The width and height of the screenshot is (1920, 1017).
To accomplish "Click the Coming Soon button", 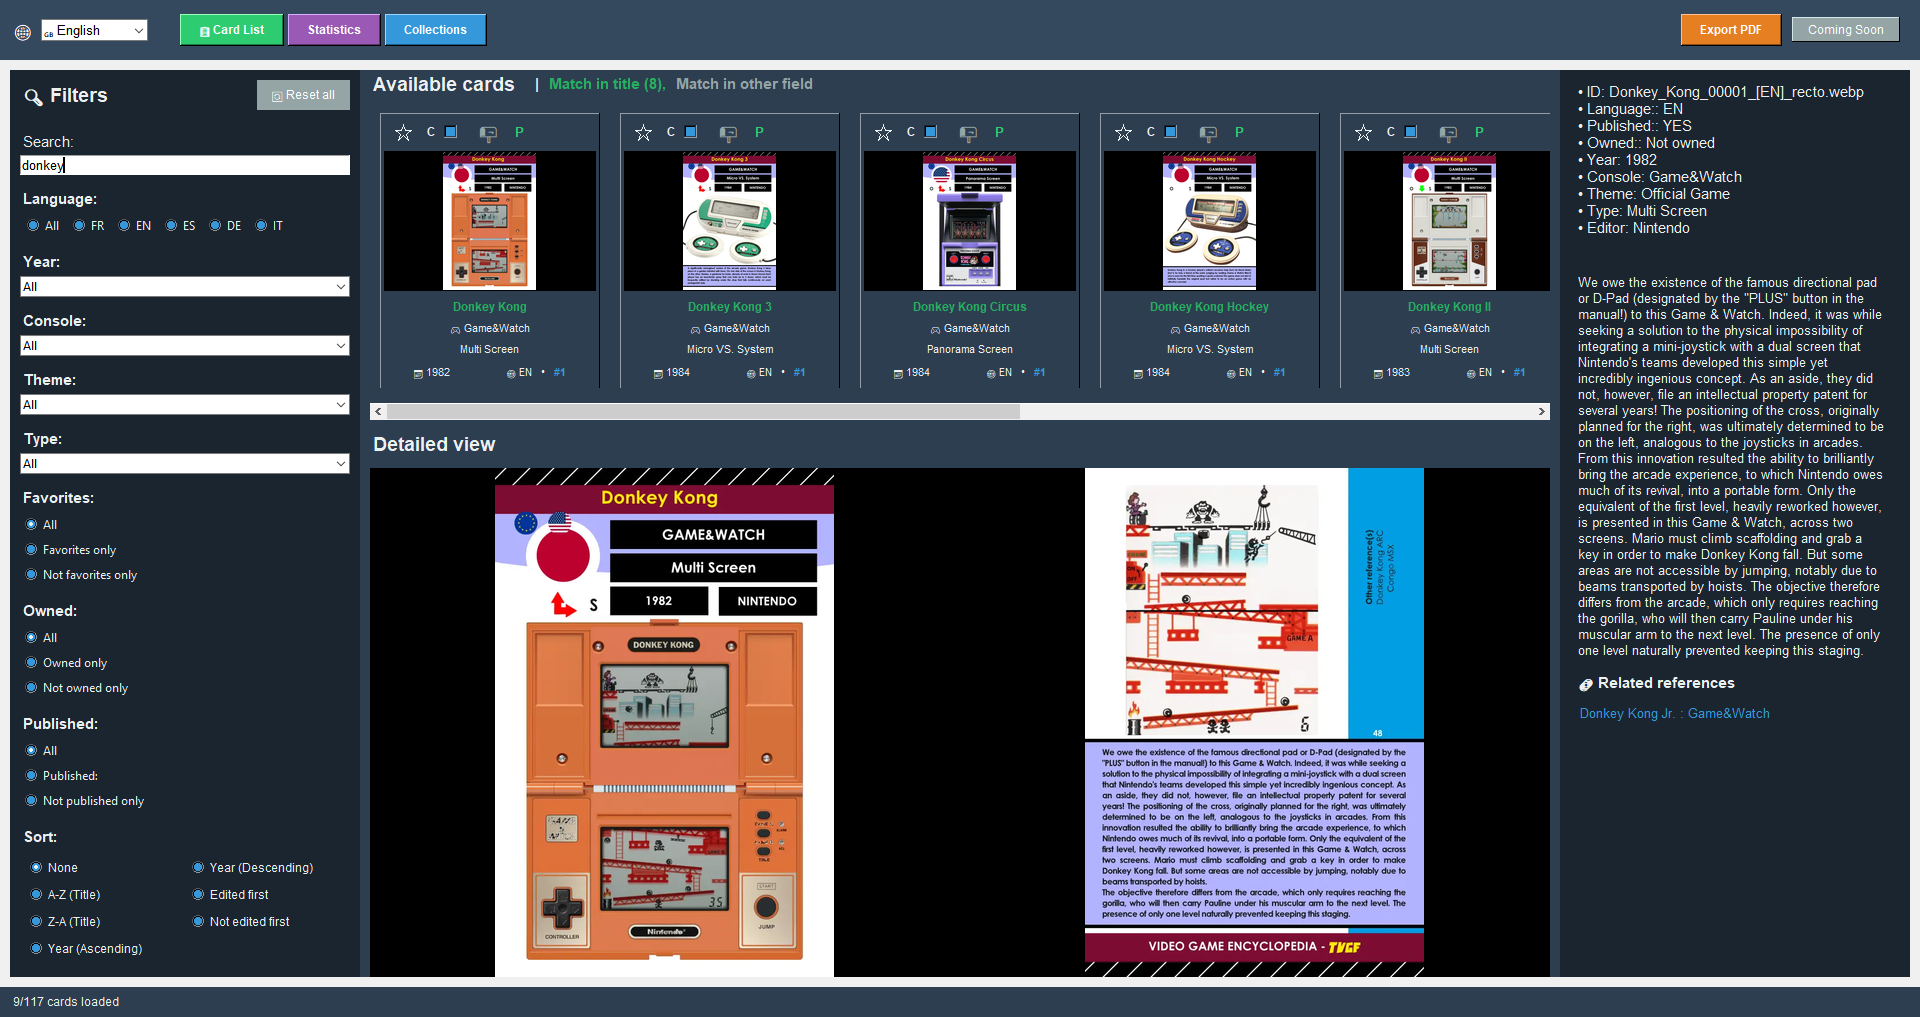I will [1845, 30].
